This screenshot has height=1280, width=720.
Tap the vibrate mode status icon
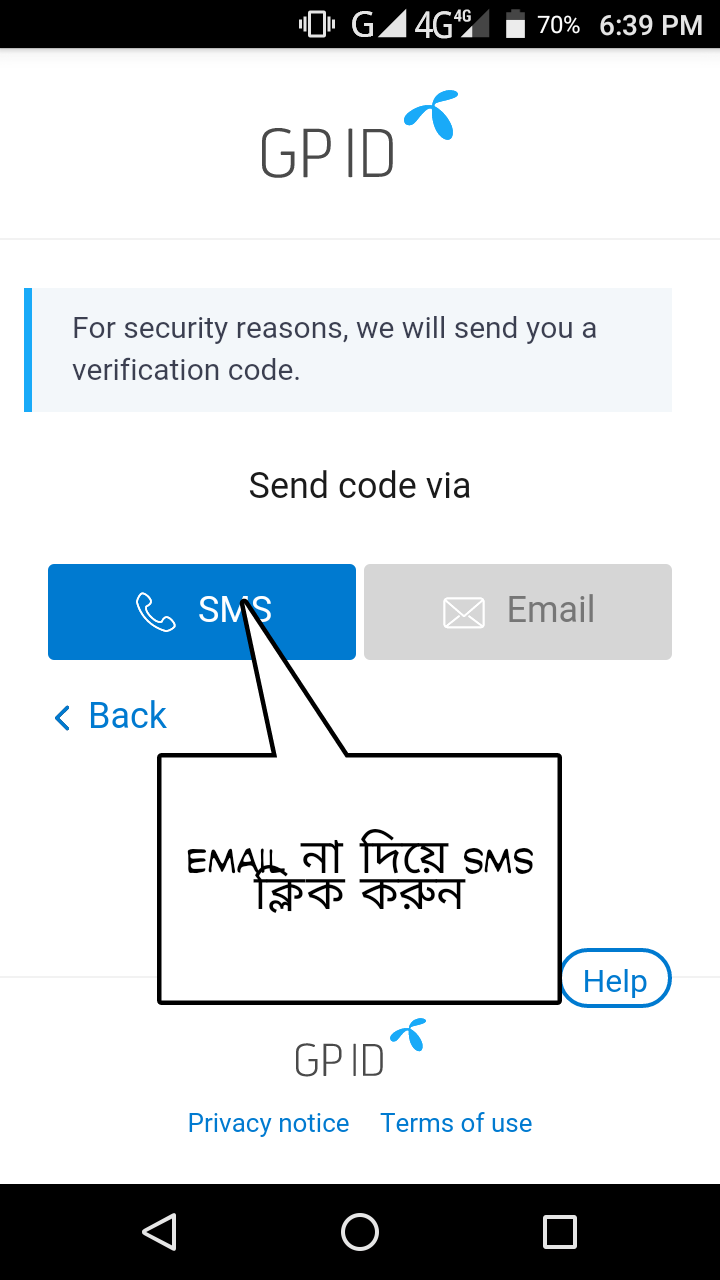[x=317, y=24]
